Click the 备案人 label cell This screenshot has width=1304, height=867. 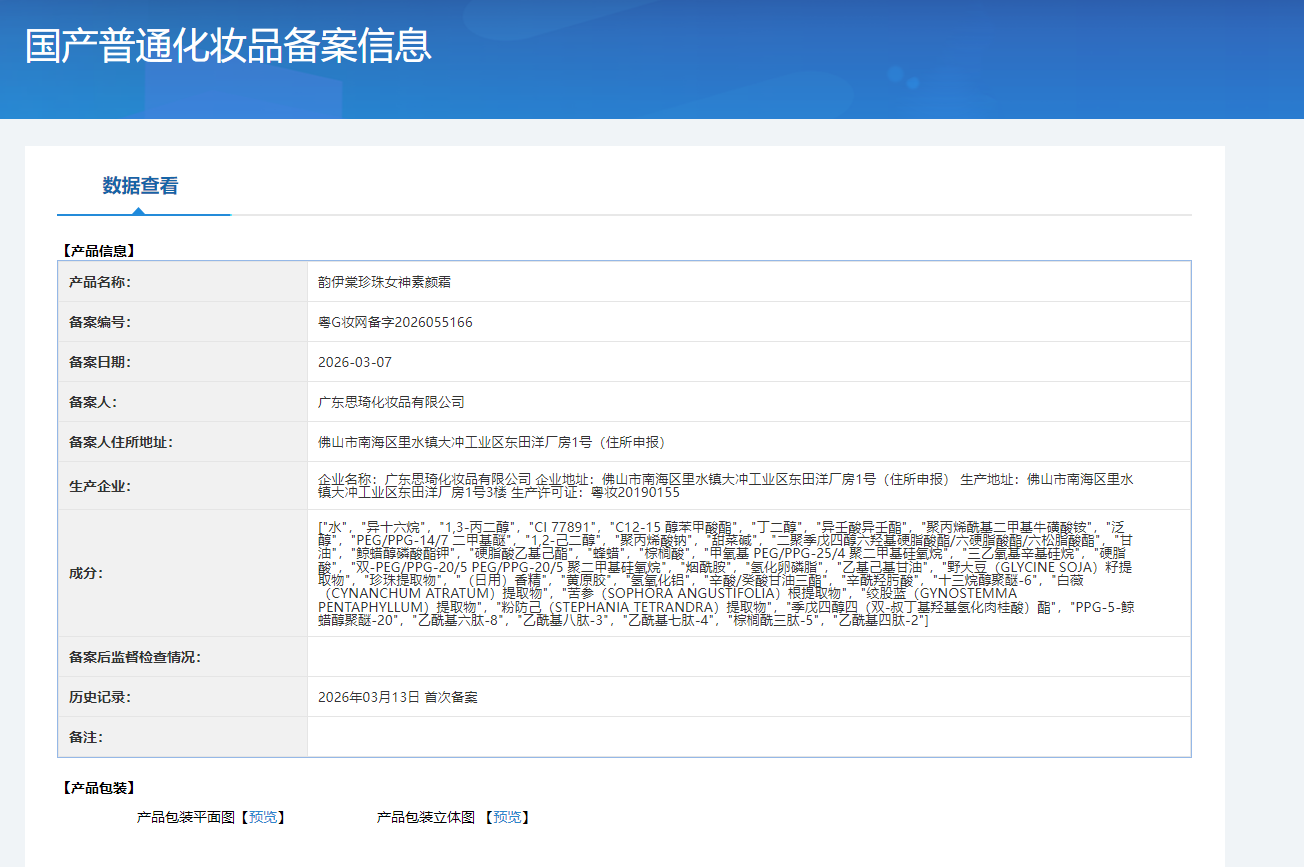(x=183, y=402)
